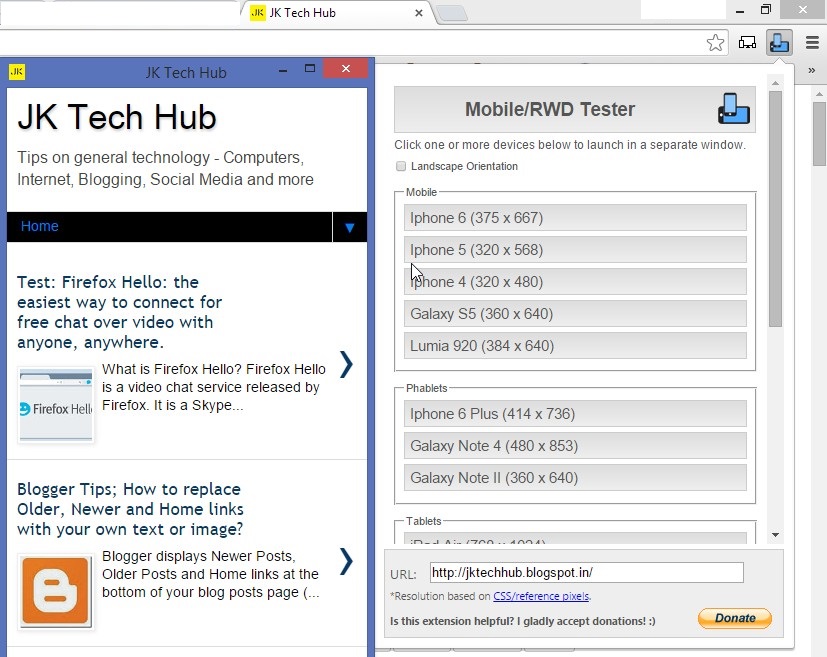Launch the Iphone 6 (375 x 667) device

pyautogui.click(x=575, y=218)
